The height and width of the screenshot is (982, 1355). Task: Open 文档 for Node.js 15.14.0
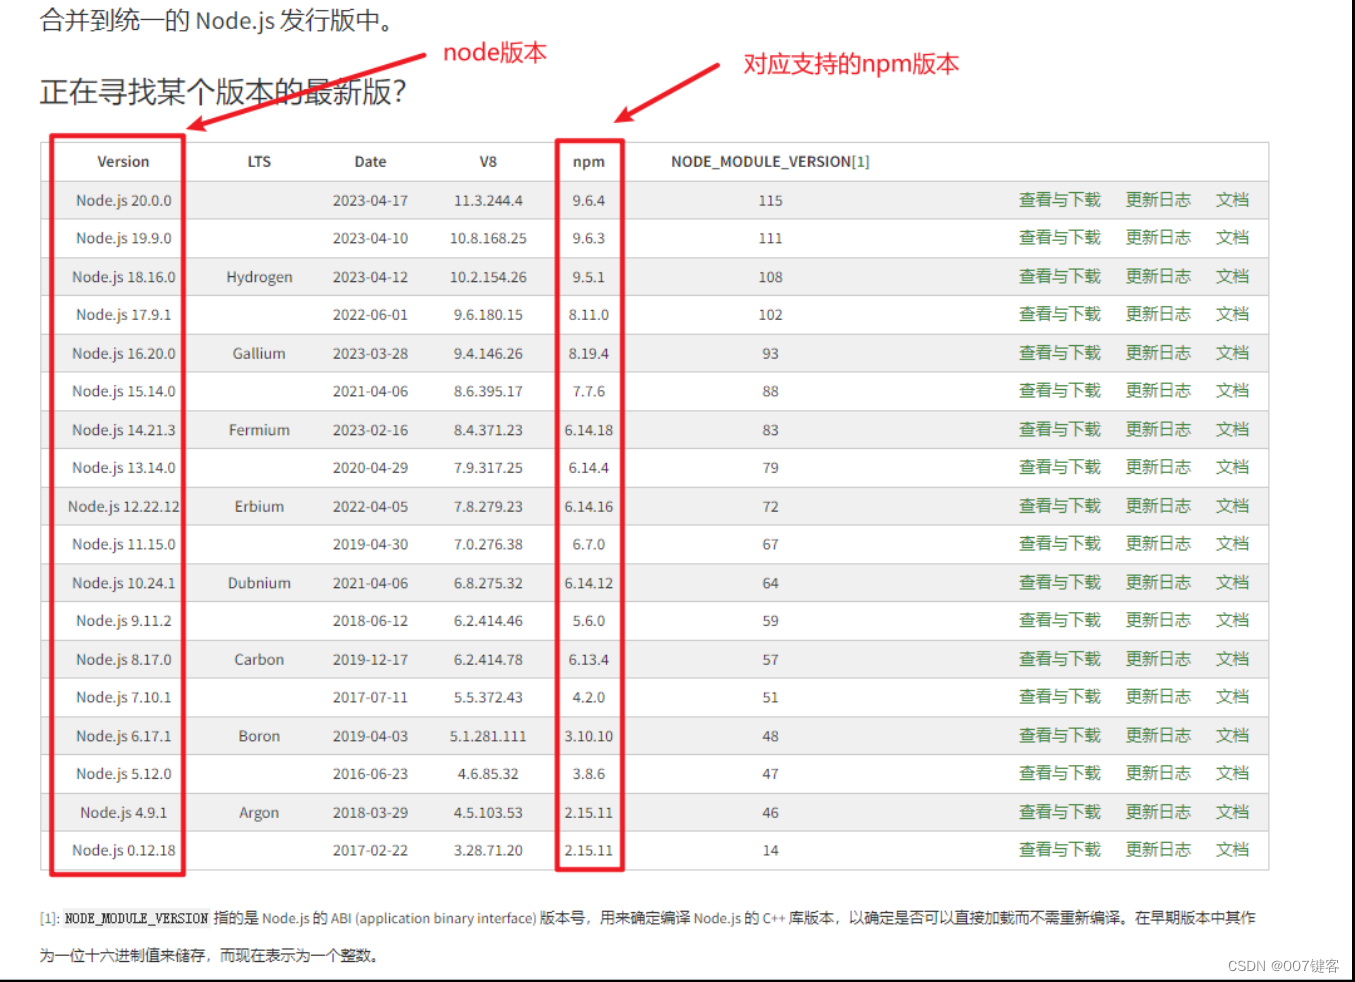click(x=1232, y=390)
